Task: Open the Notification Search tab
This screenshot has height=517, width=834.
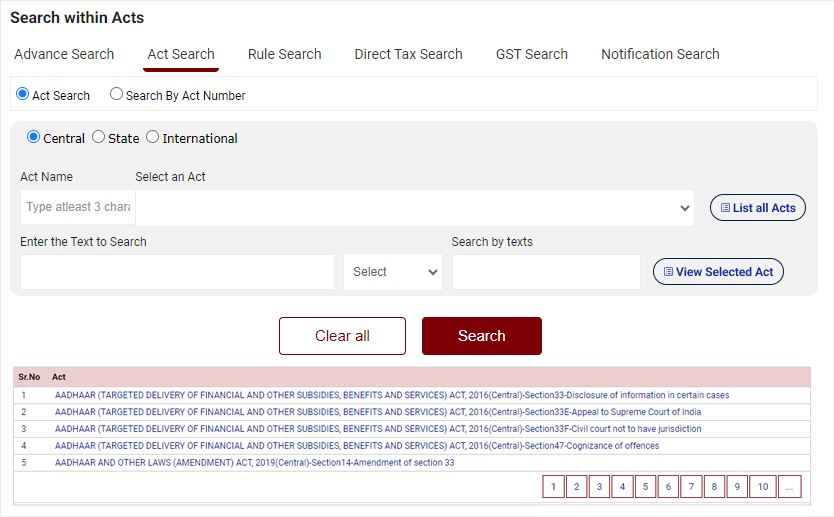Action: pos(660,54)
